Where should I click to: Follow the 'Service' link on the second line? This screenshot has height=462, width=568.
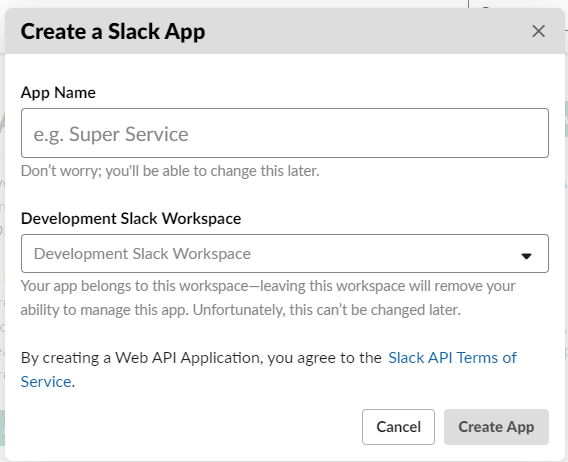[x=46, y=382]
